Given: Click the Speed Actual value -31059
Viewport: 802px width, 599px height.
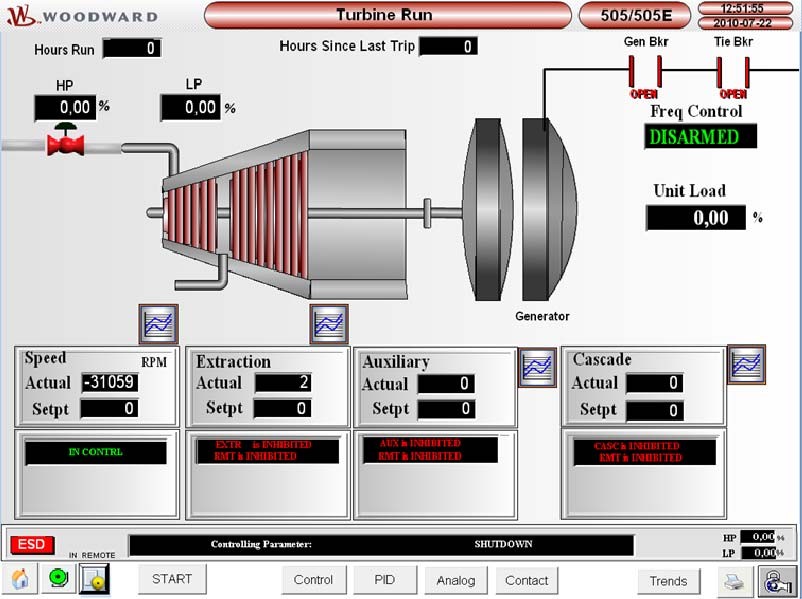Looking at the screenshot, I should click(110, 382).
